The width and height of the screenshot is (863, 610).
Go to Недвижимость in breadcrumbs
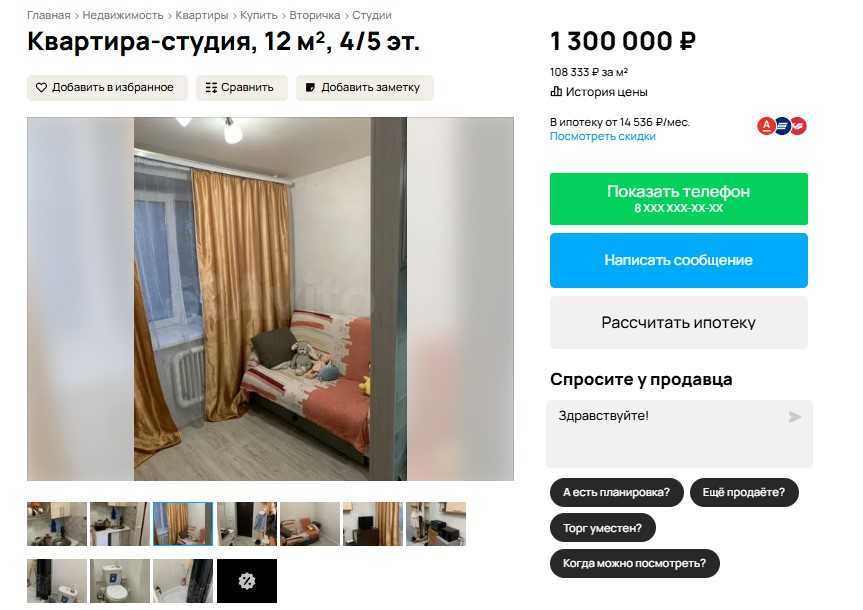pyautogui.click(x=123, y=15)
